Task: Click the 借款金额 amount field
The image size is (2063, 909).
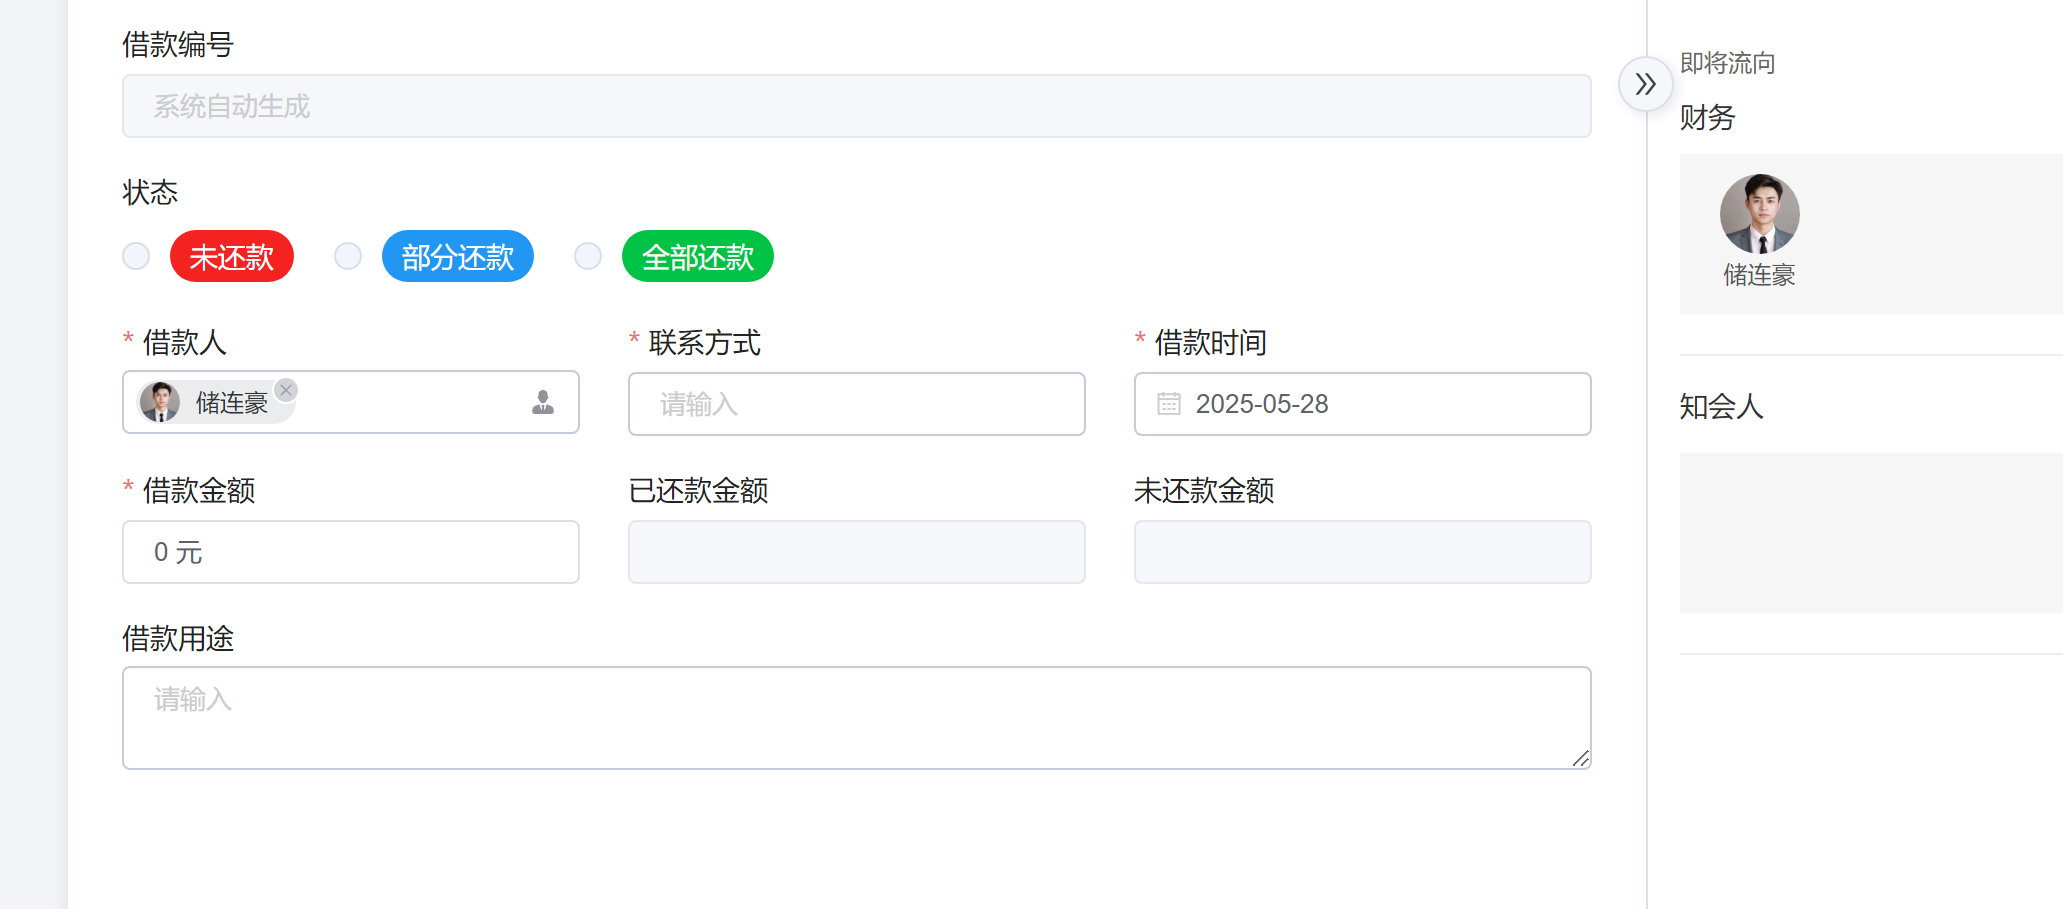Action: [350, 552]
